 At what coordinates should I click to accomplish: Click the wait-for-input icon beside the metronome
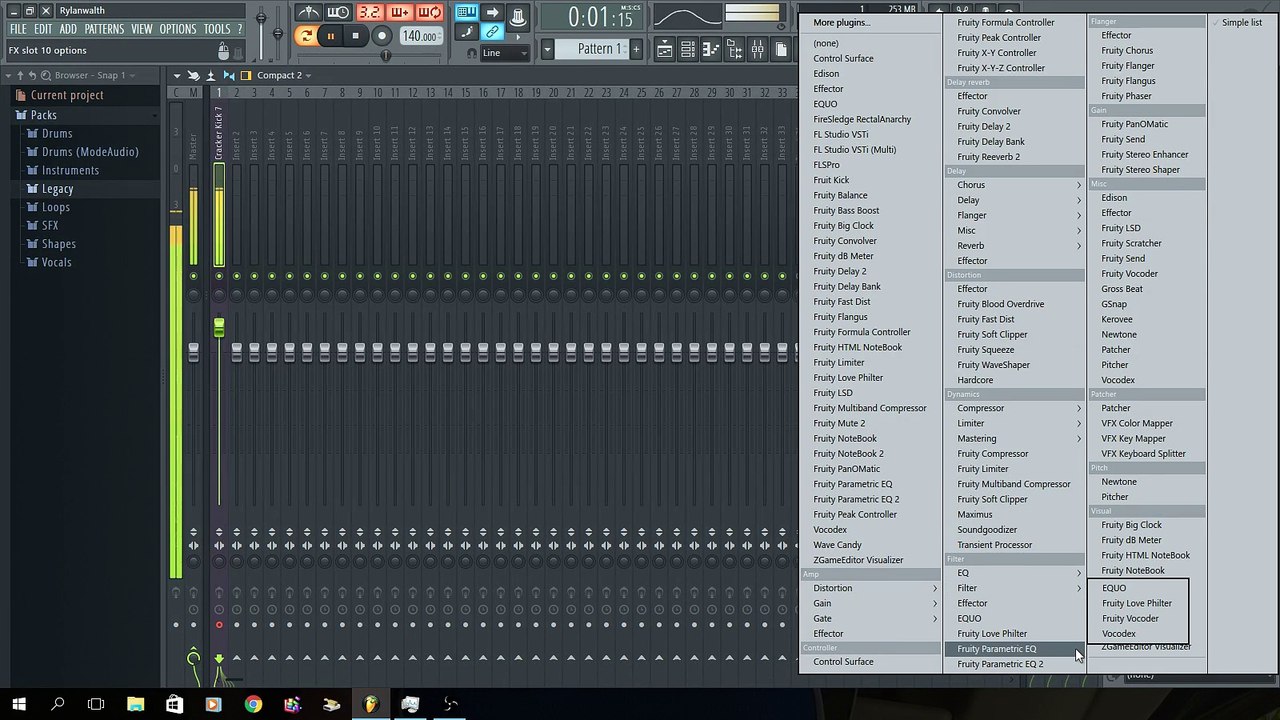(x=339, y=13)
